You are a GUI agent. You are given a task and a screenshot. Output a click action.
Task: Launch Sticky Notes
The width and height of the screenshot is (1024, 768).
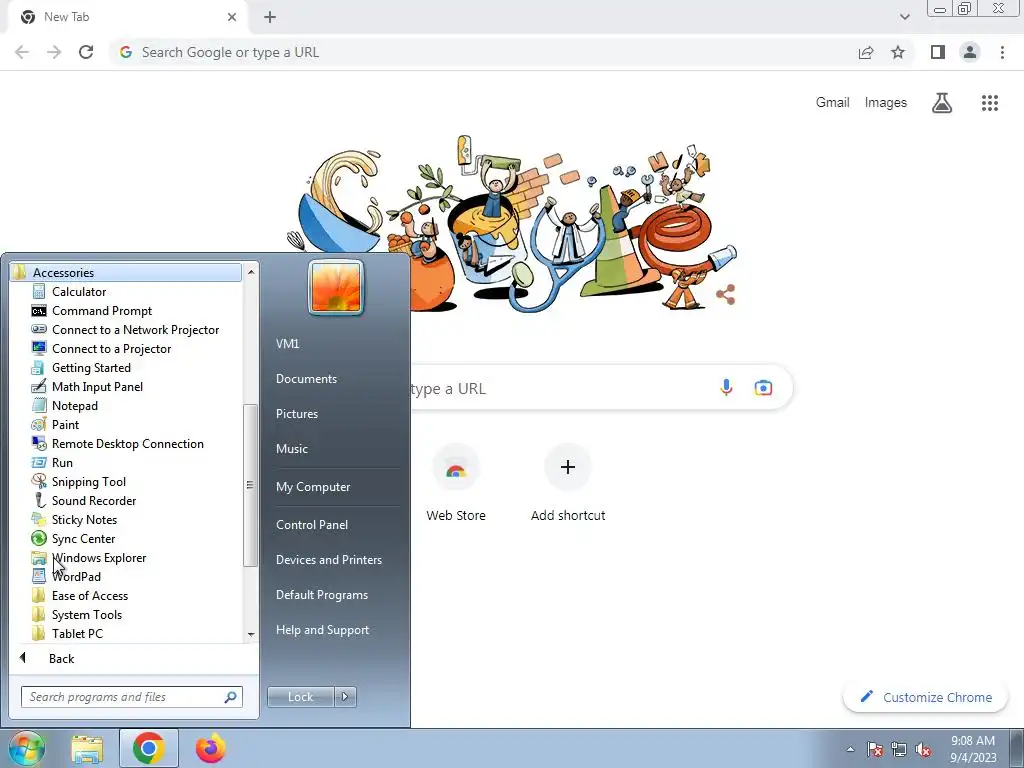(x=84, y=519)
